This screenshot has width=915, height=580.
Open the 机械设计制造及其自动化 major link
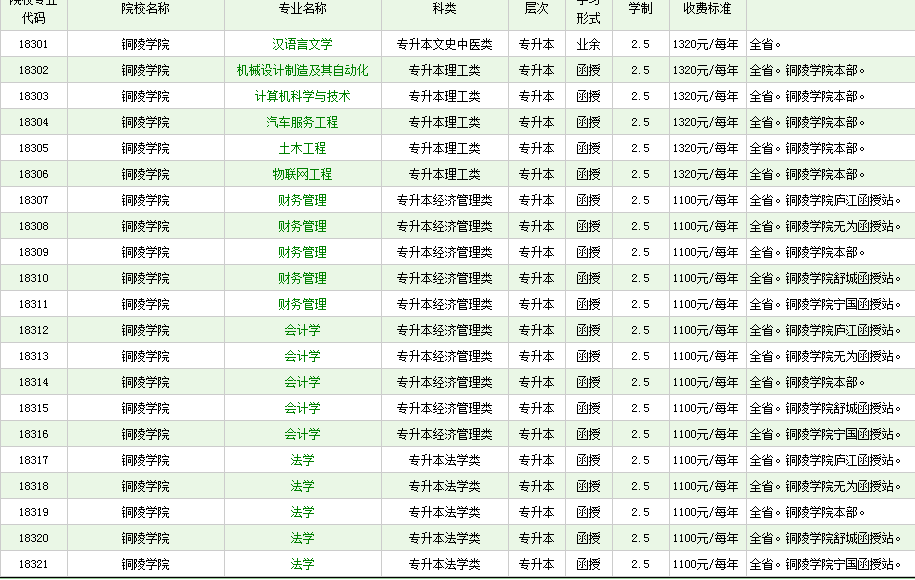(302, 71)
